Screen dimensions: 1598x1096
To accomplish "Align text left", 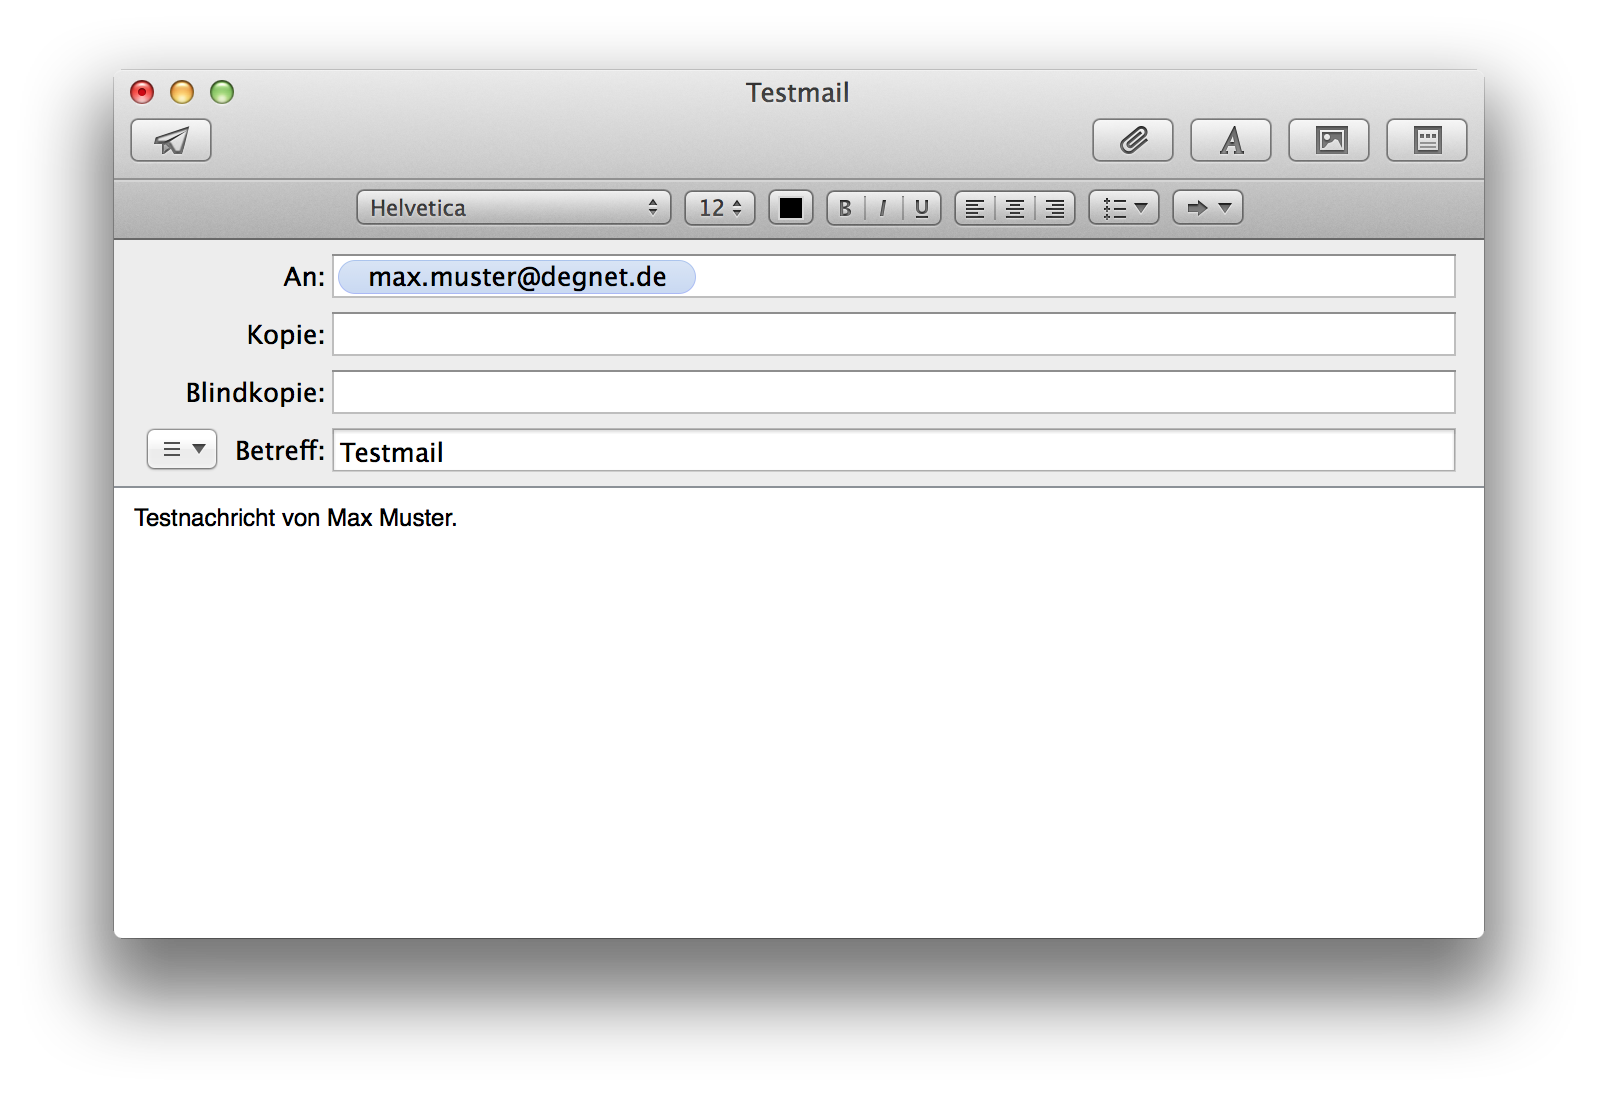I will 975,208.
